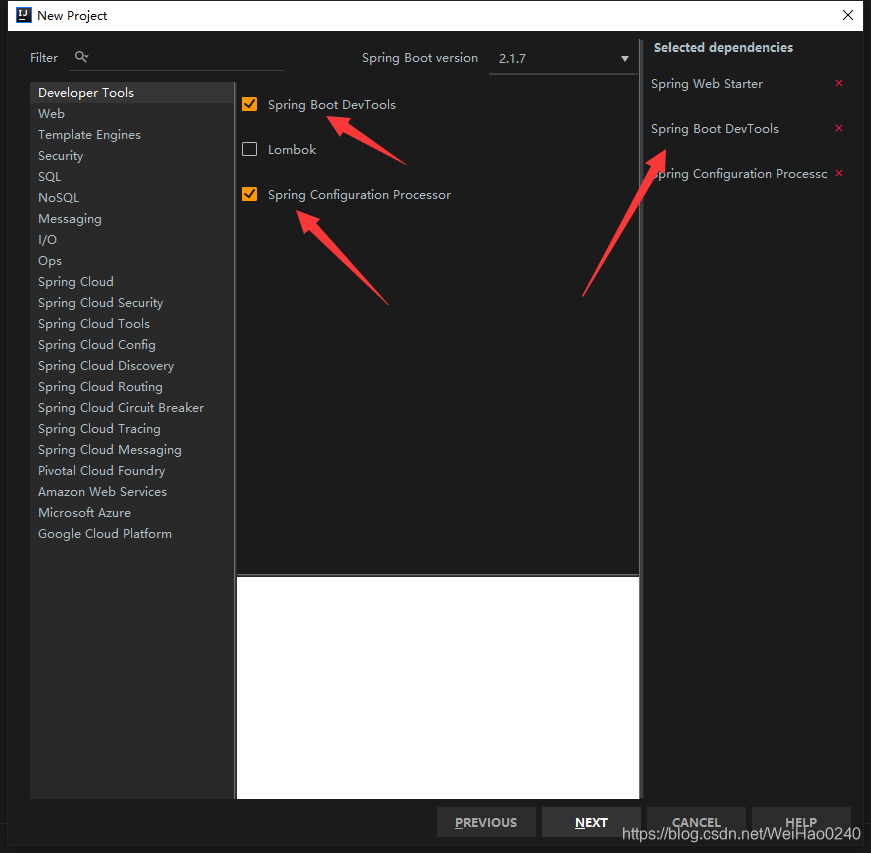Viewport: 871px width, 853px height.
Task: Click the NEXT button
Action: [591, 822]
